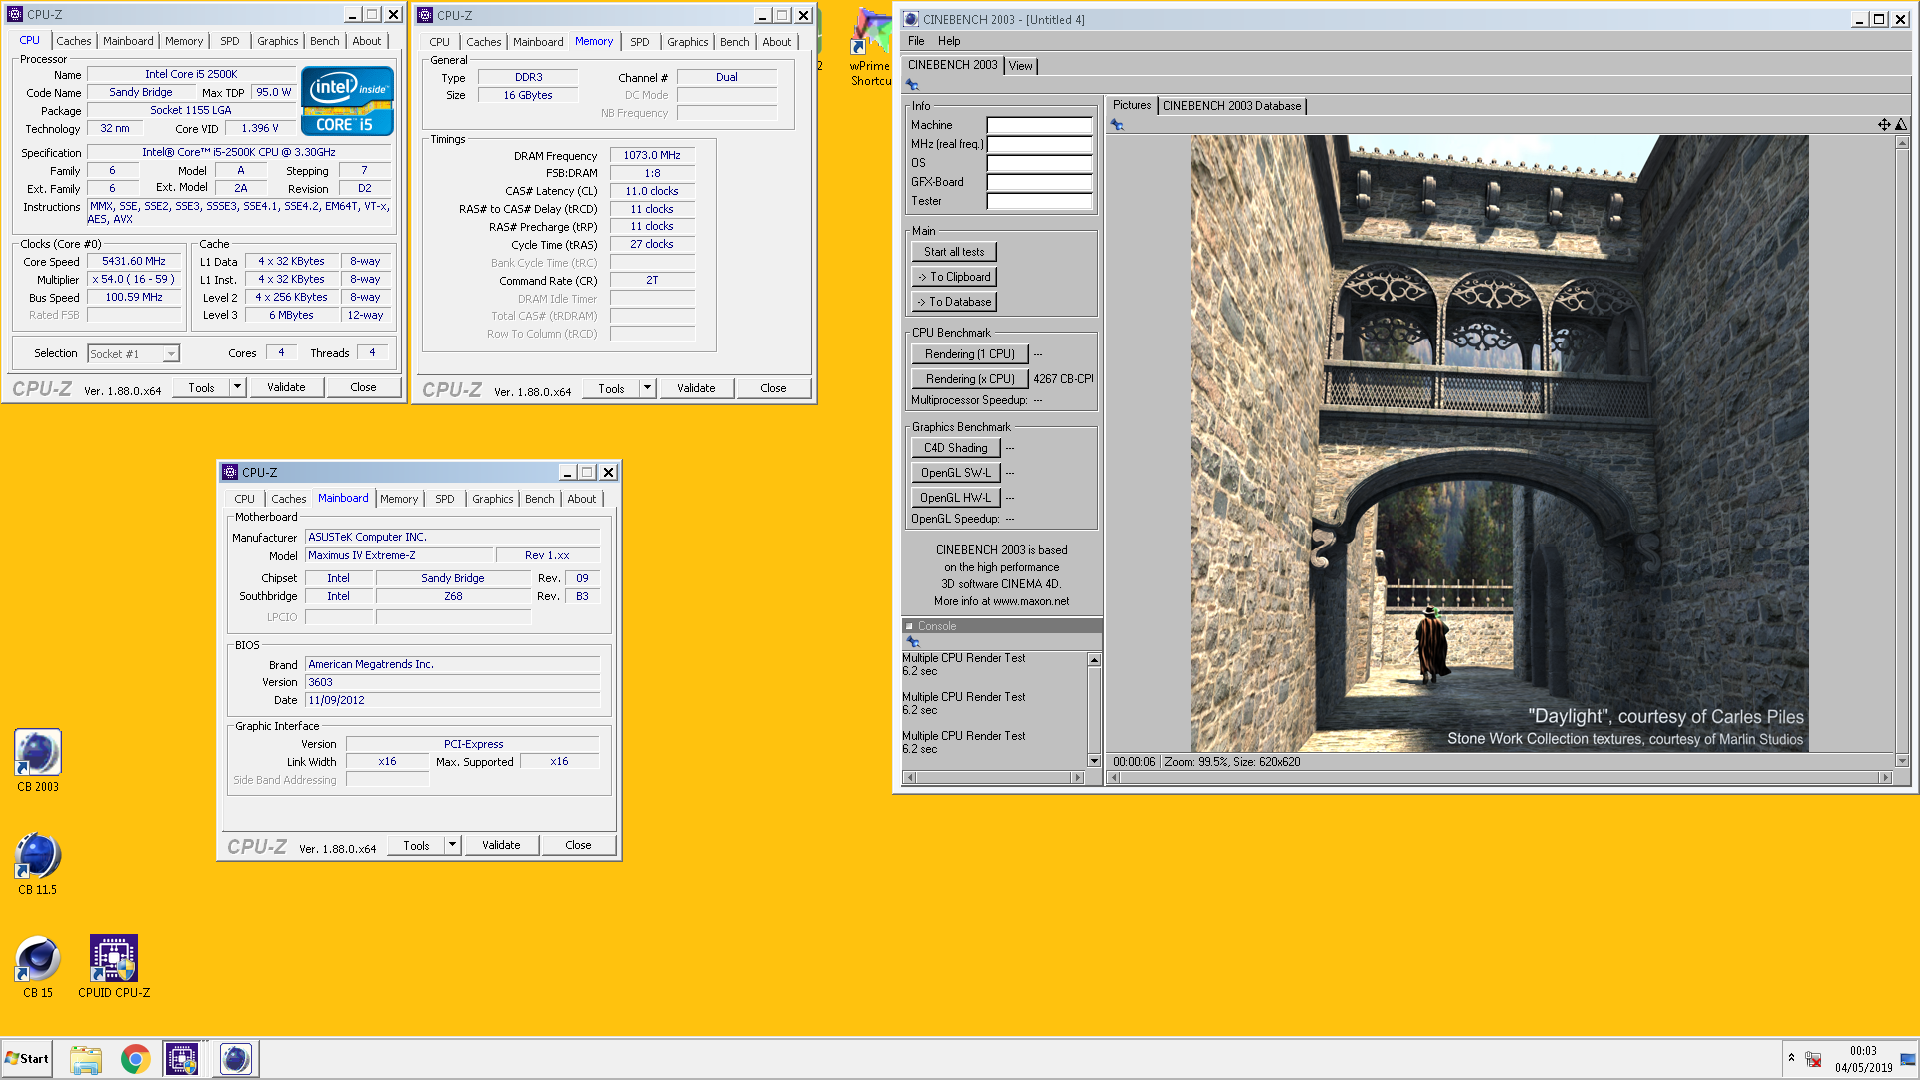The height and width of the screenshot is (1080, 1920).
Task: Open the Socket #1 selection dropdown
Action: (171, 354)
